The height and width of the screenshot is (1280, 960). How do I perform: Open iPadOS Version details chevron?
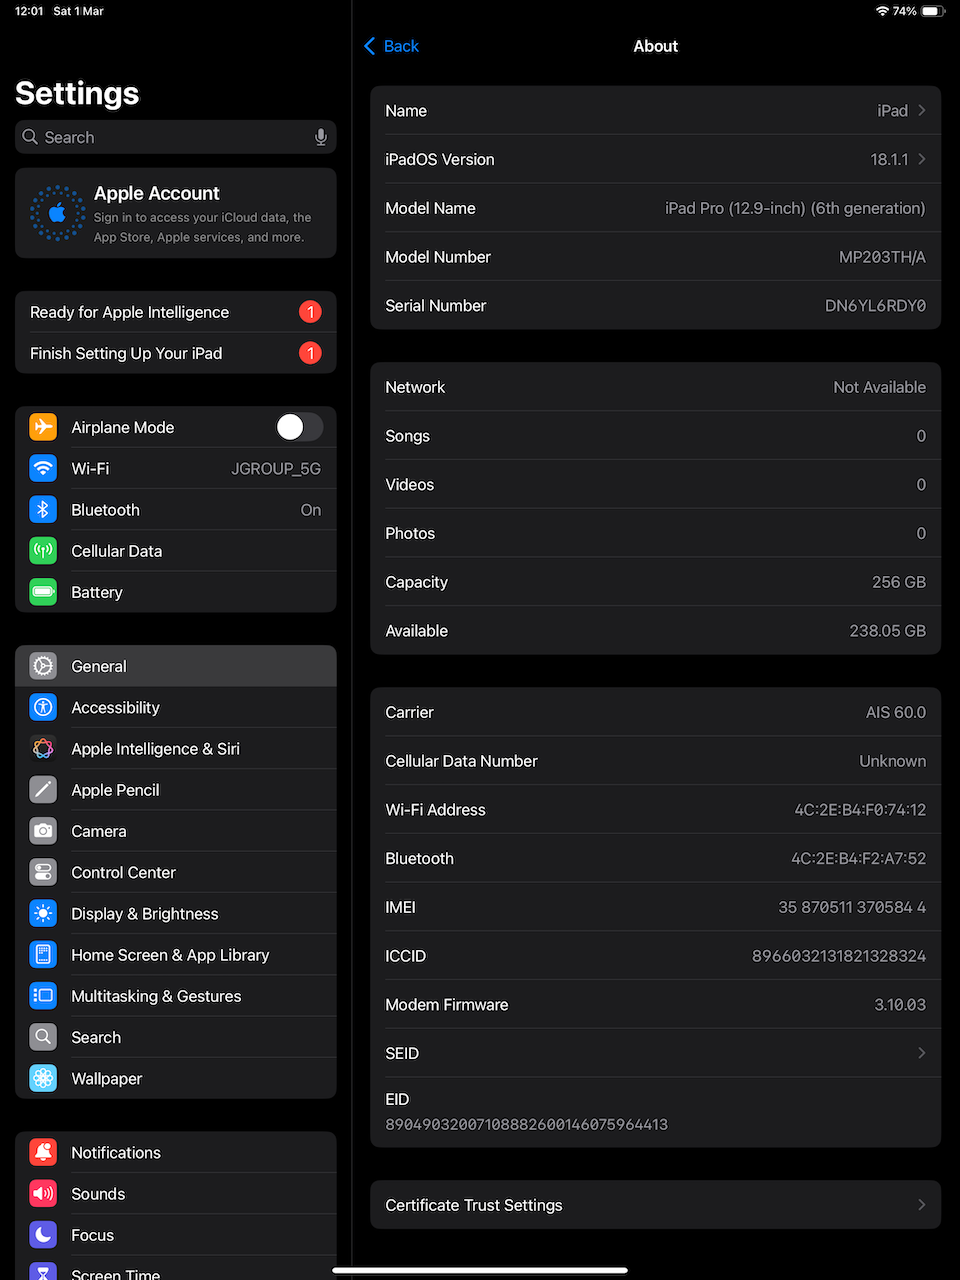(x=922, y=159)
